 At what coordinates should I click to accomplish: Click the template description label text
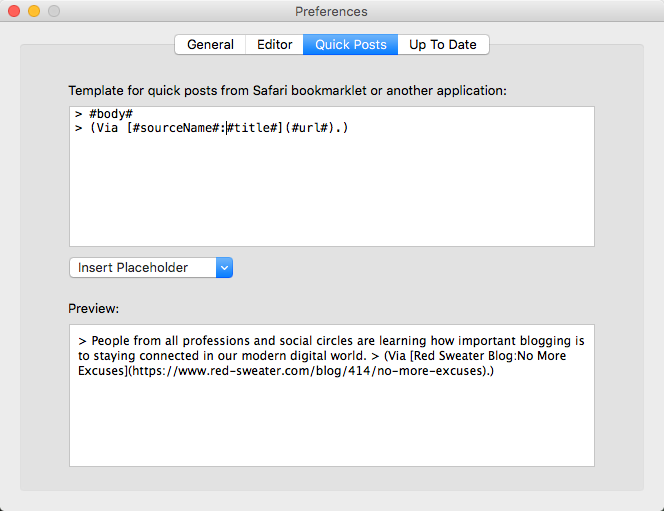click(x=287, y=90)
